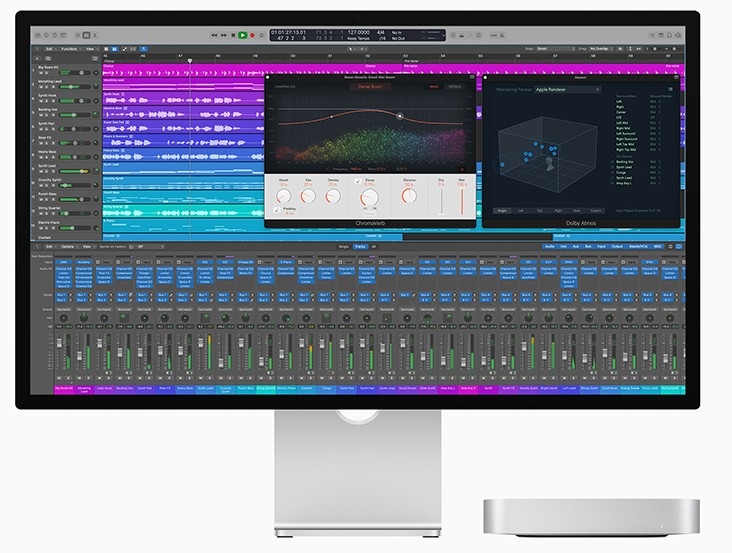This screenshot has width=732, height=553.
Task: Mute the Big Room Kit track
Action: pyautogui.click(x=41, y=73)
